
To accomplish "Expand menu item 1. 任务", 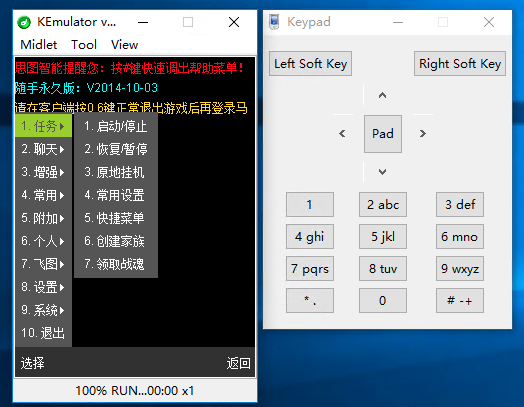I will 43,126.
